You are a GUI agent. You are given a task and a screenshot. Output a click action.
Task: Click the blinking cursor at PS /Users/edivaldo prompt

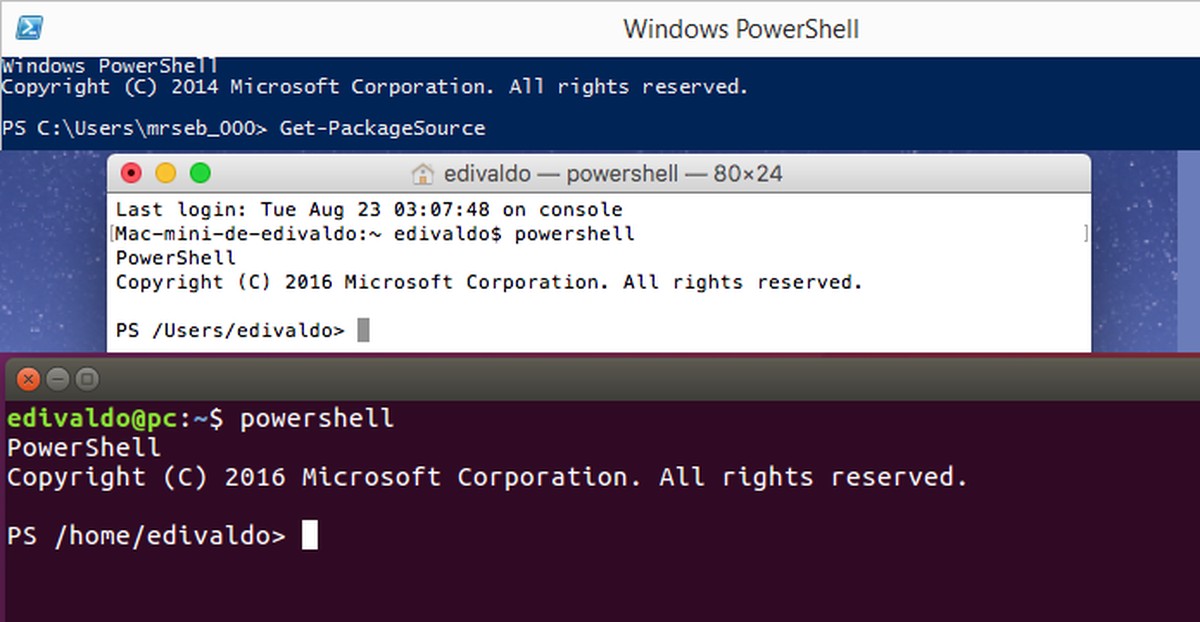363,329
